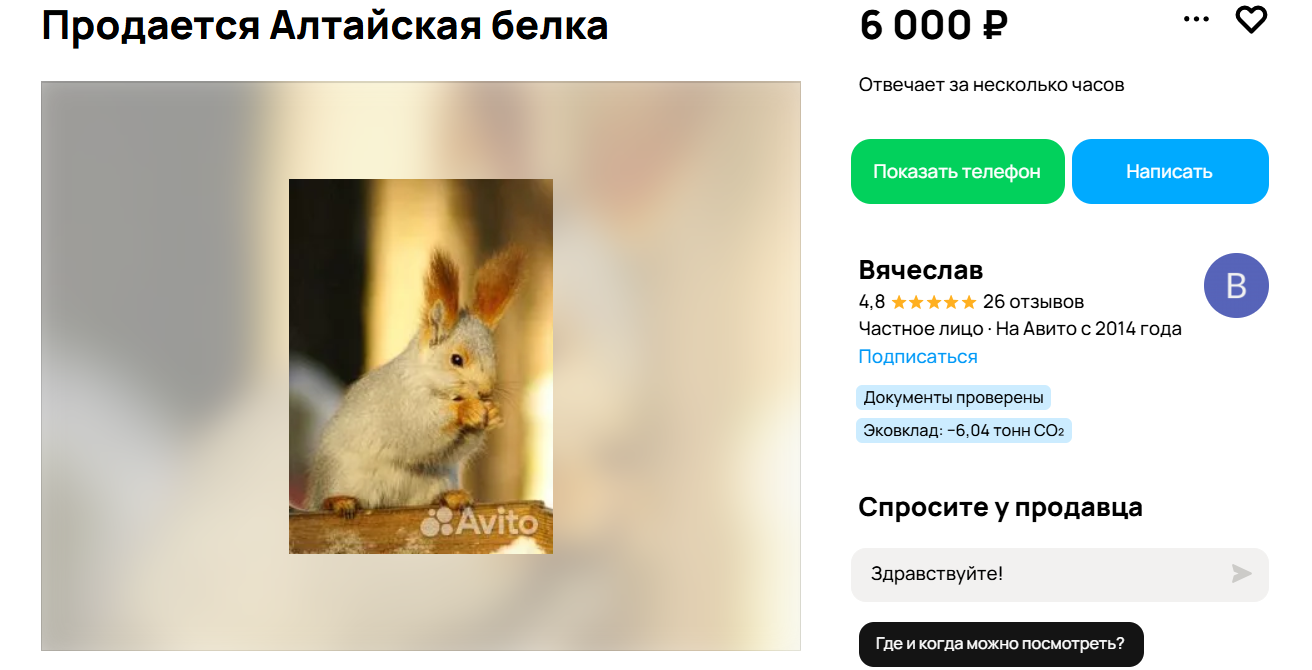Open seller profile name Вячеслав
Viewport: 1312px width, 670px height.
click(921, 270)
